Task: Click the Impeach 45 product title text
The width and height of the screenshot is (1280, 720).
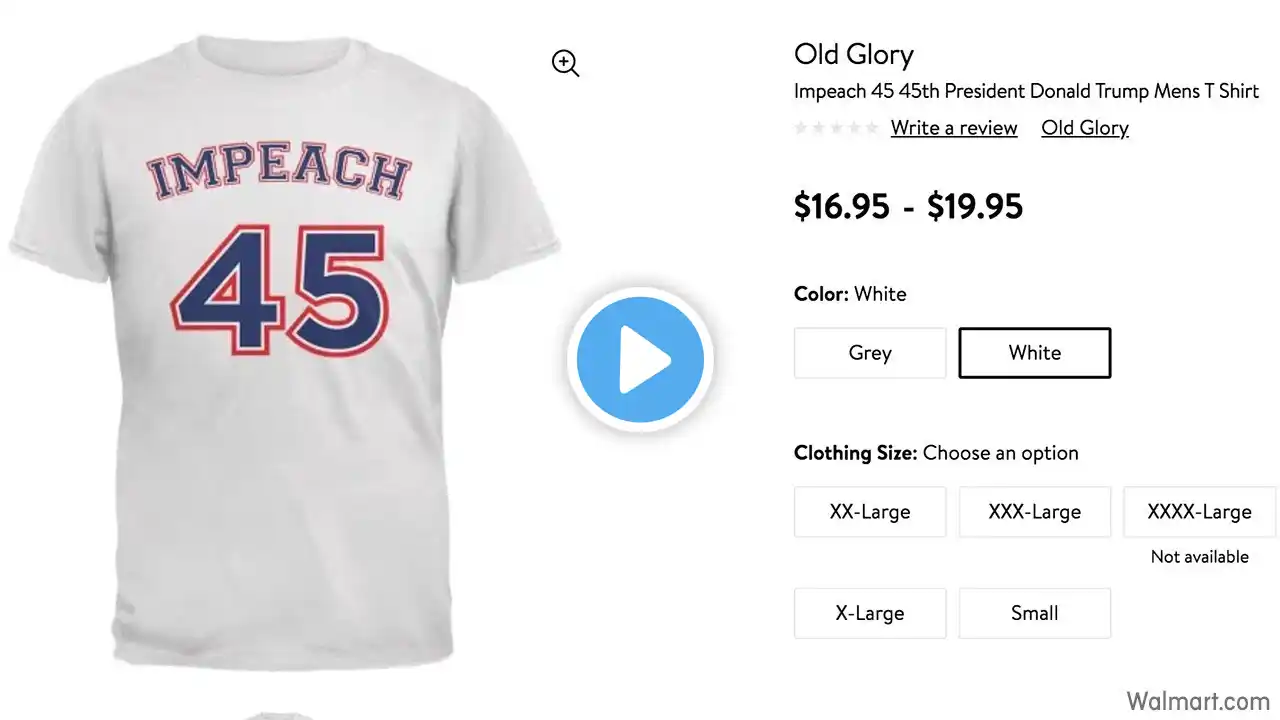Action: (x=1026, y=91)
